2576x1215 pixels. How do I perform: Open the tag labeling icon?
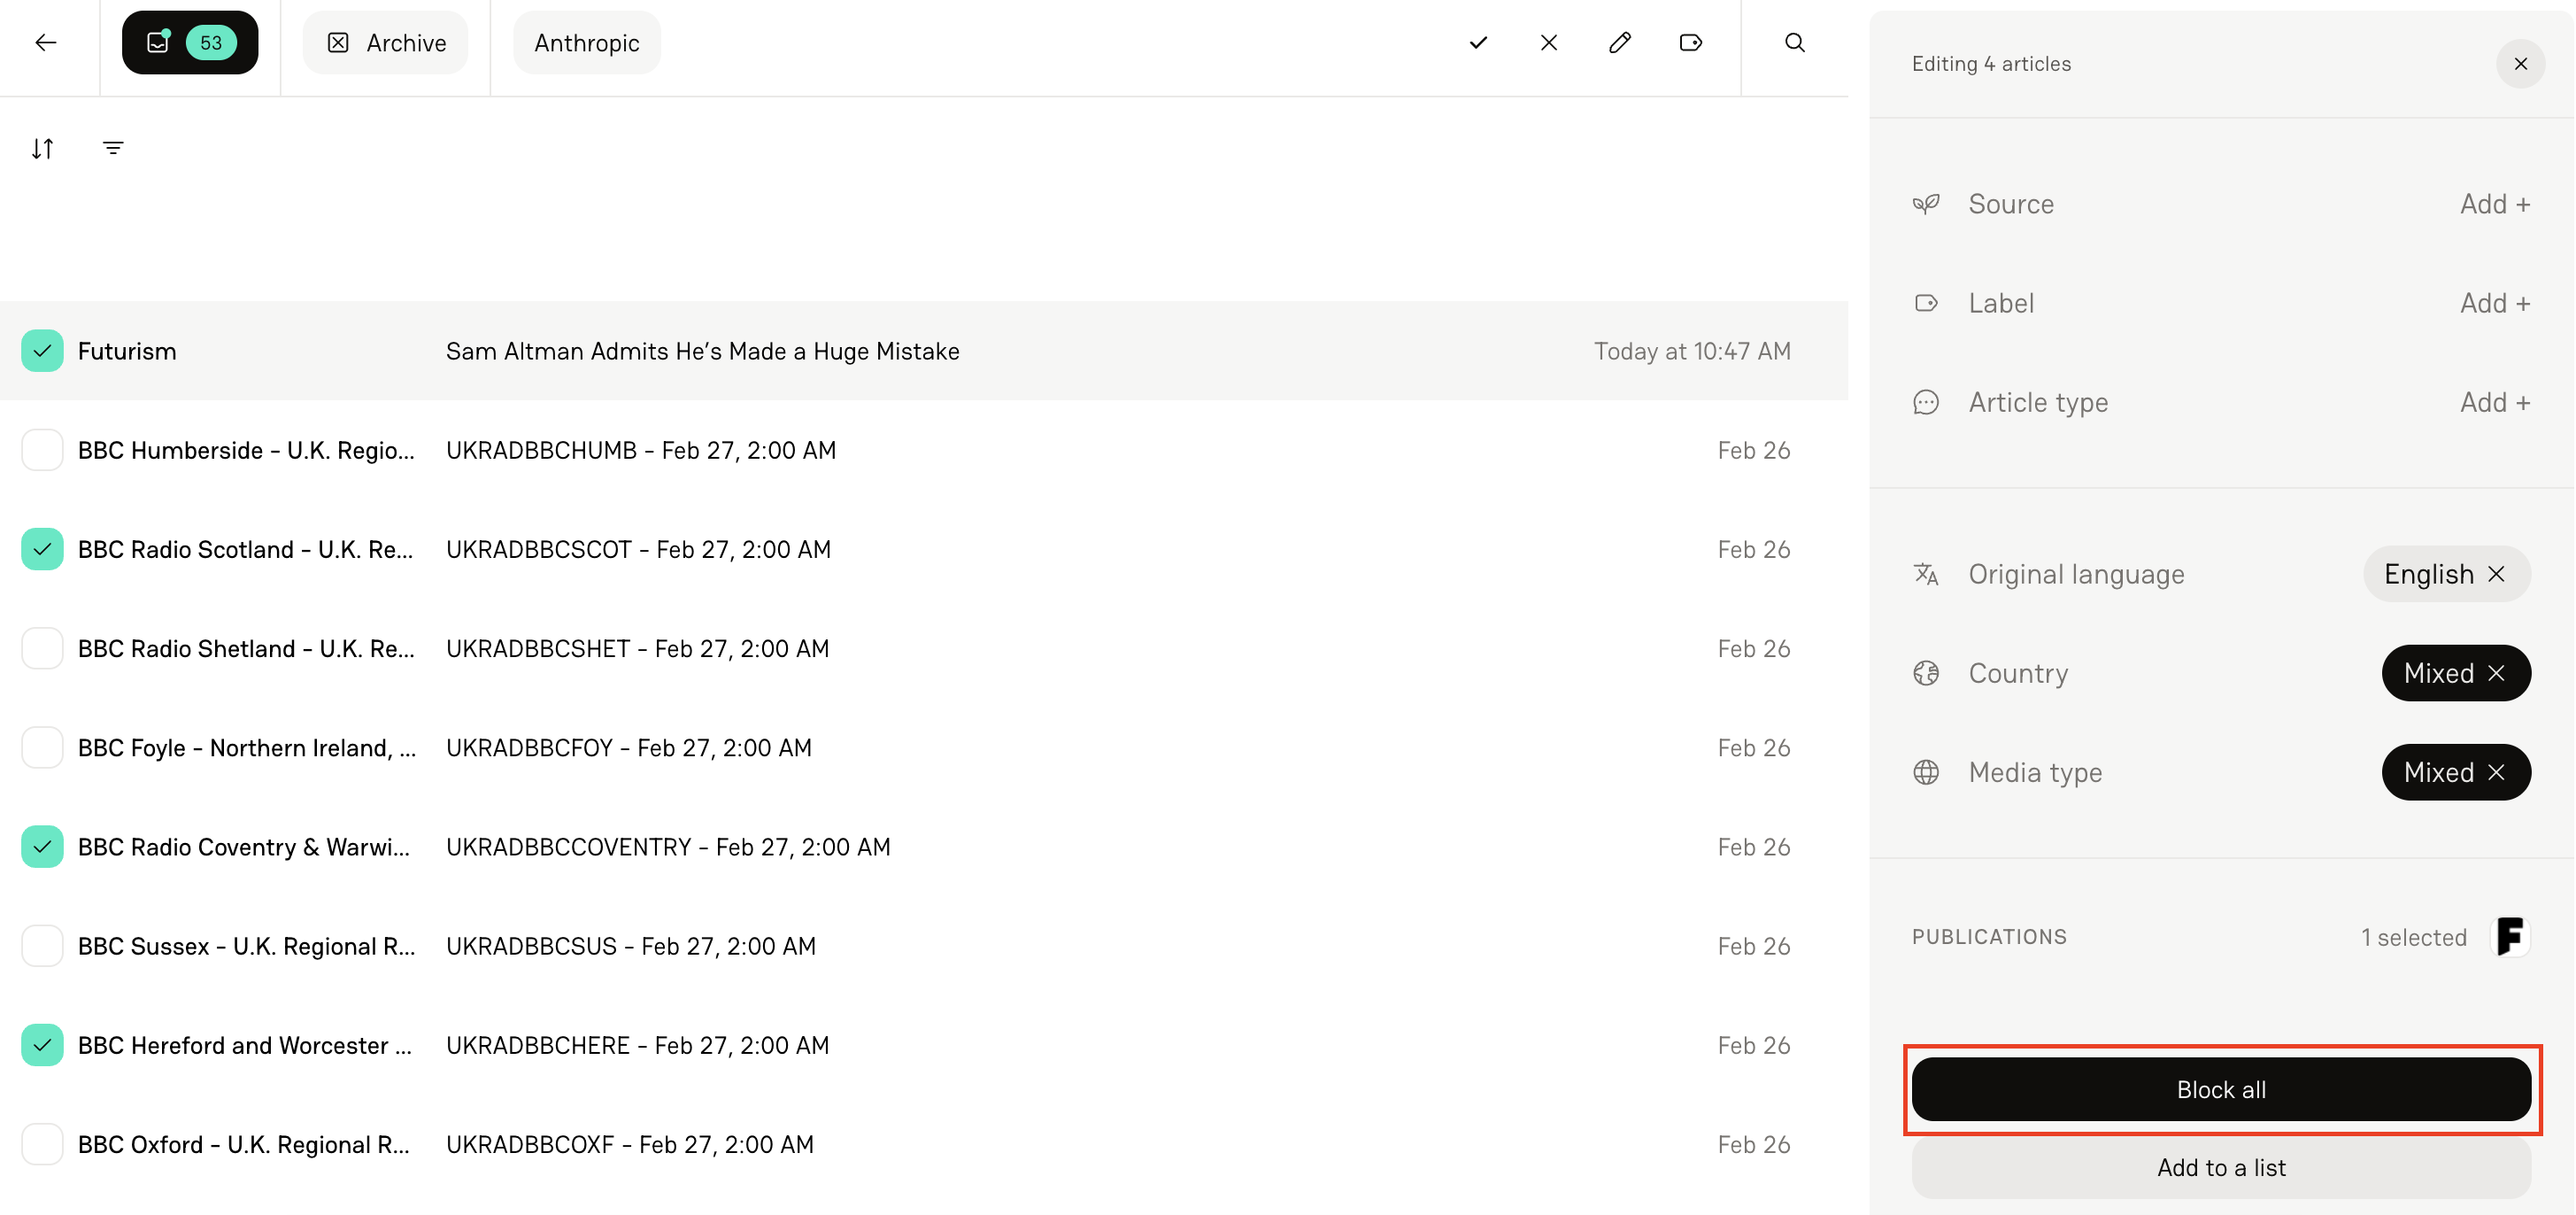pos(1690,43)
